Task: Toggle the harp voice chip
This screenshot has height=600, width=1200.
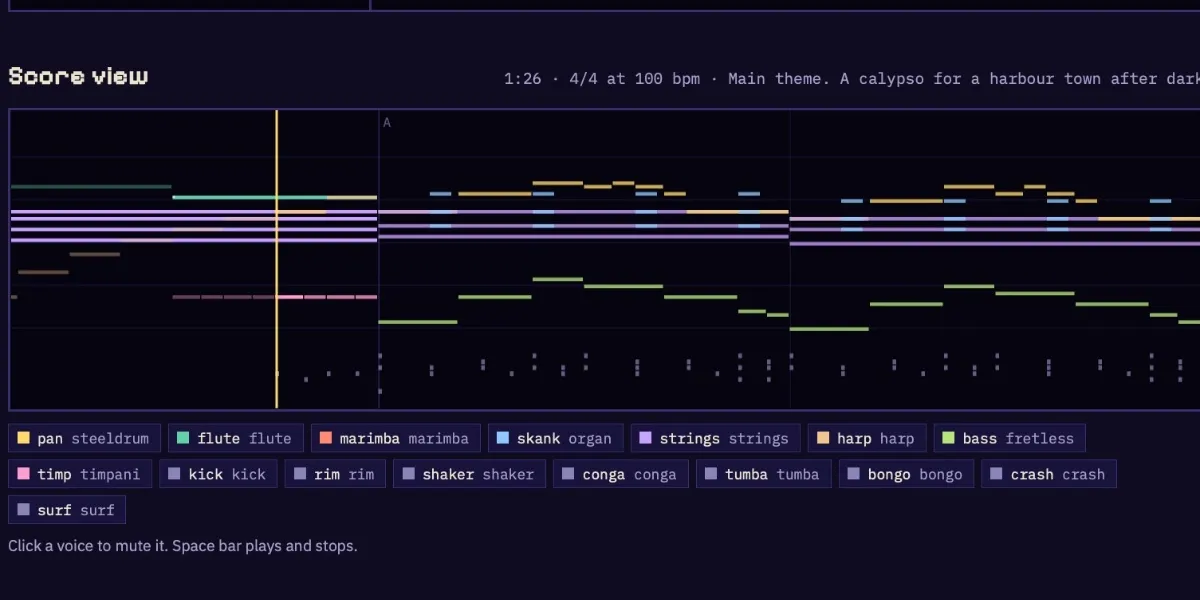Action: point(867,438)
